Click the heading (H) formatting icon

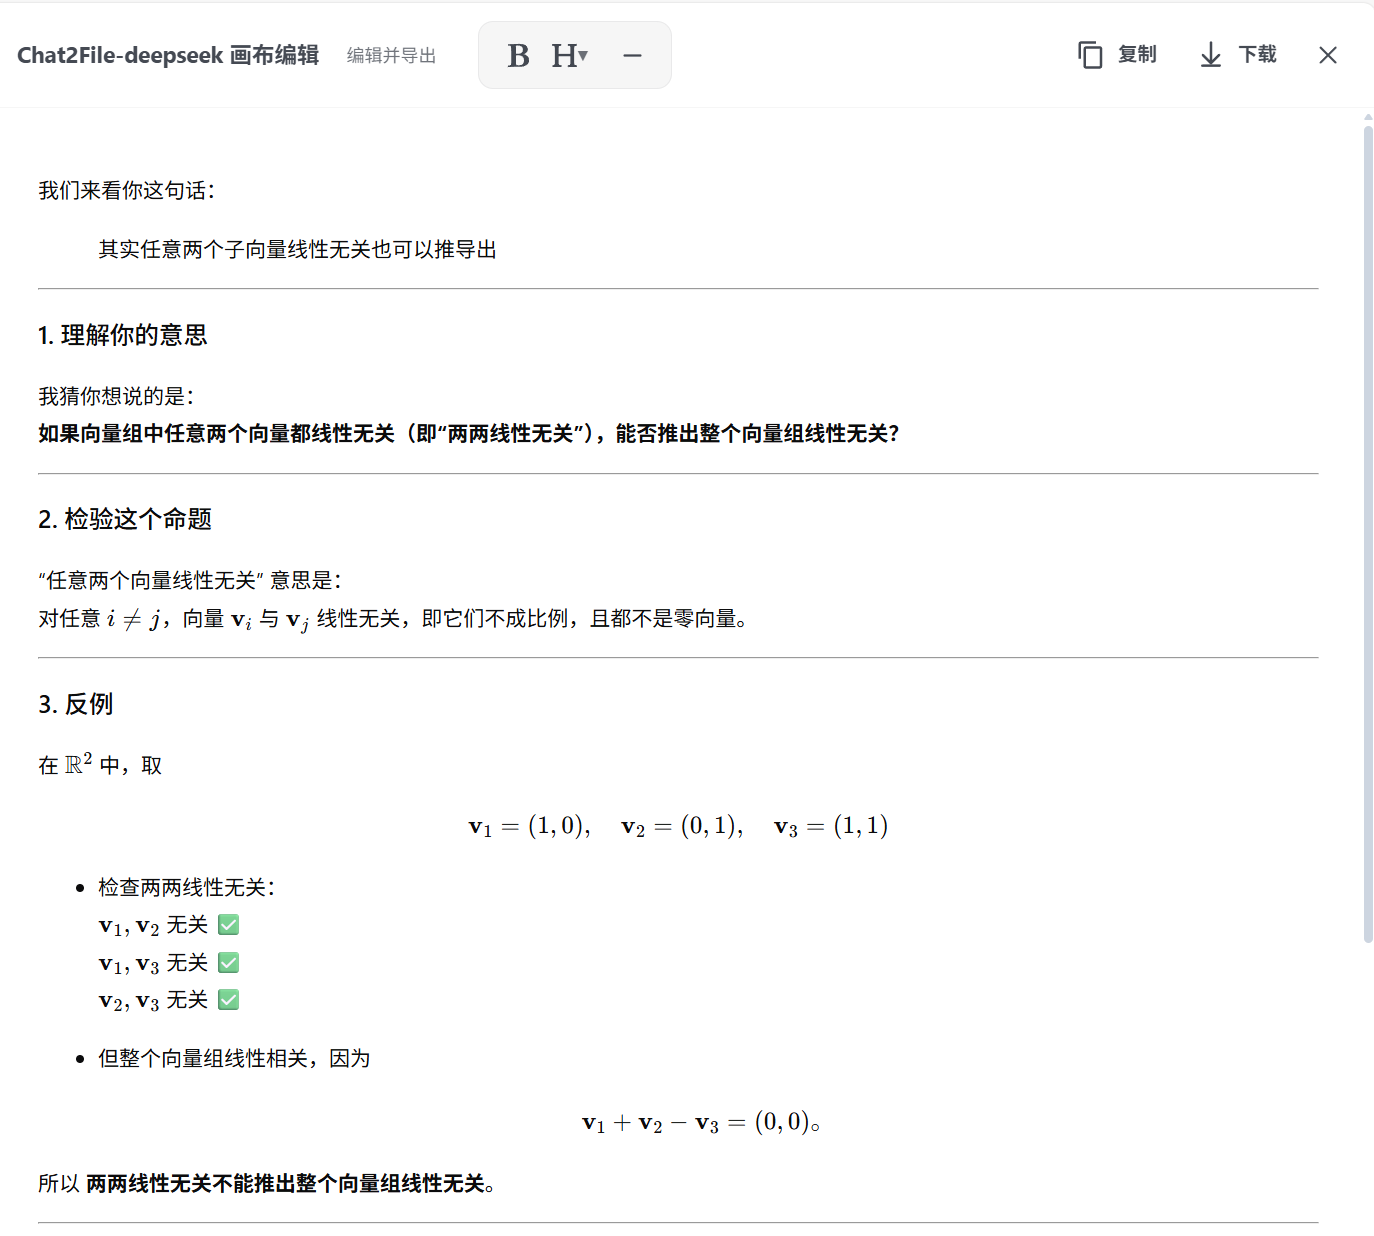(x=565, y=55)
